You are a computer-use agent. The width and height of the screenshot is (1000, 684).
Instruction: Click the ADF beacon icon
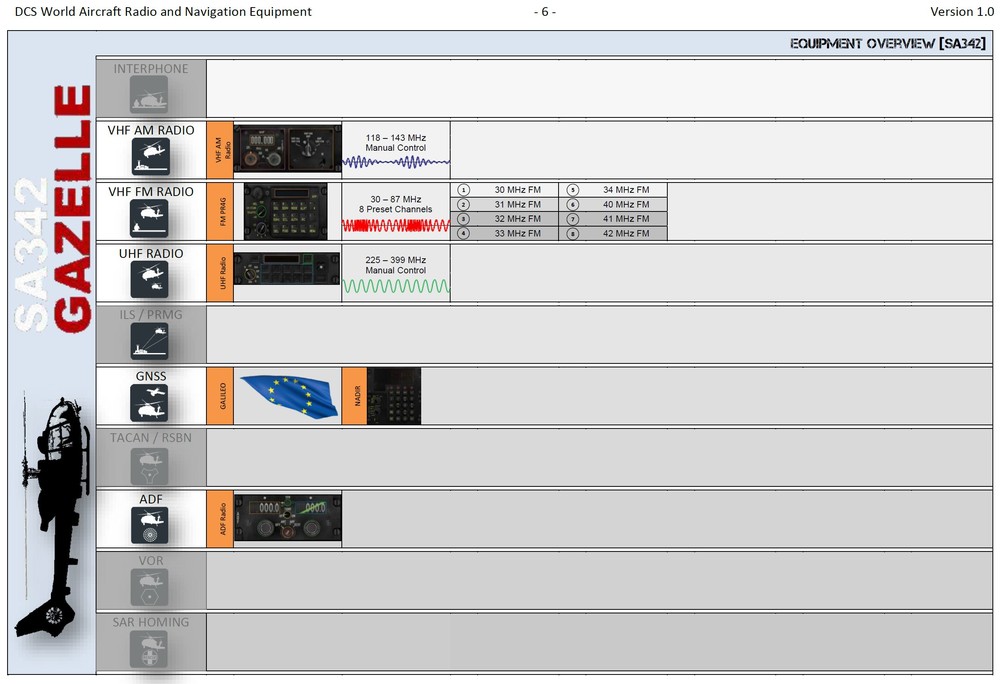point(149,525)
